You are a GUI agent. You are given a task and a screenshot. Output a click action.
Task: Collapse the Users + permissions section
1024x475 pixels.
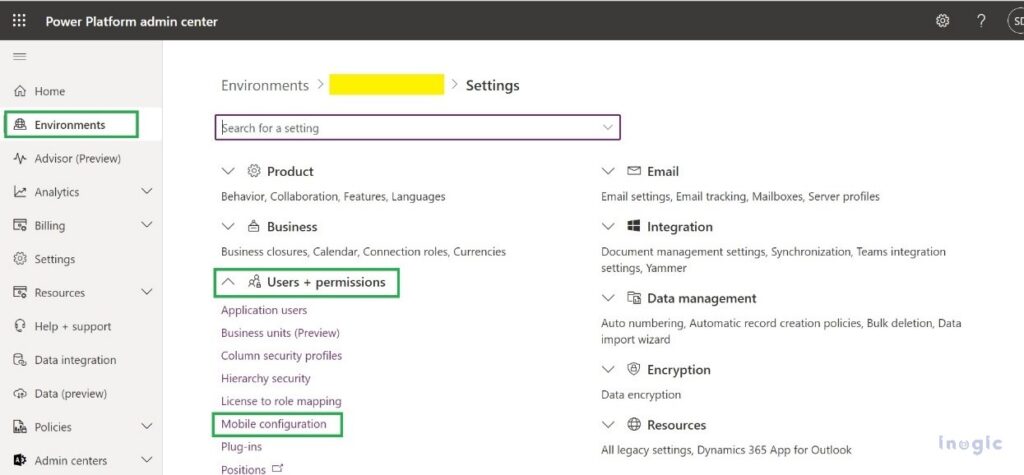(228, 283)
